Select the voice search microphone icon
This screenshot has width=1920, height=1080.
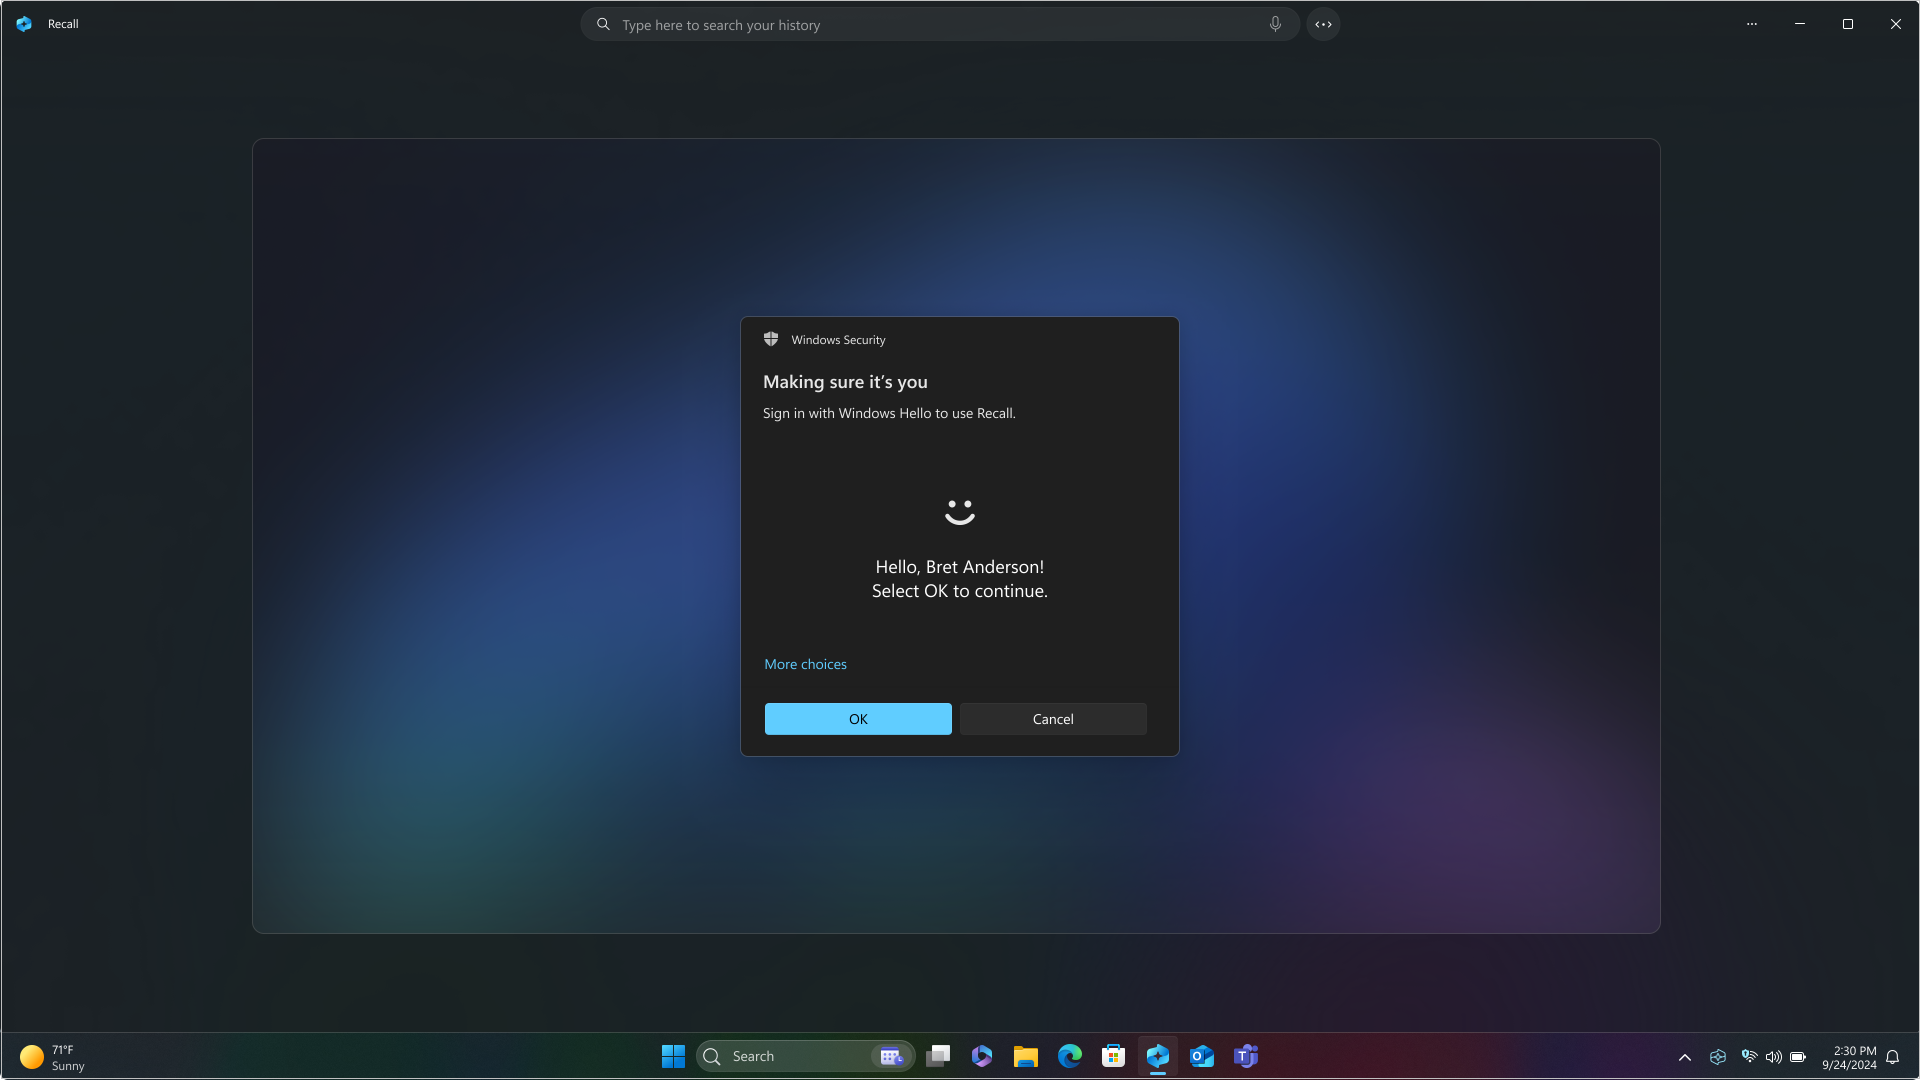click(x=1274, y=24)
